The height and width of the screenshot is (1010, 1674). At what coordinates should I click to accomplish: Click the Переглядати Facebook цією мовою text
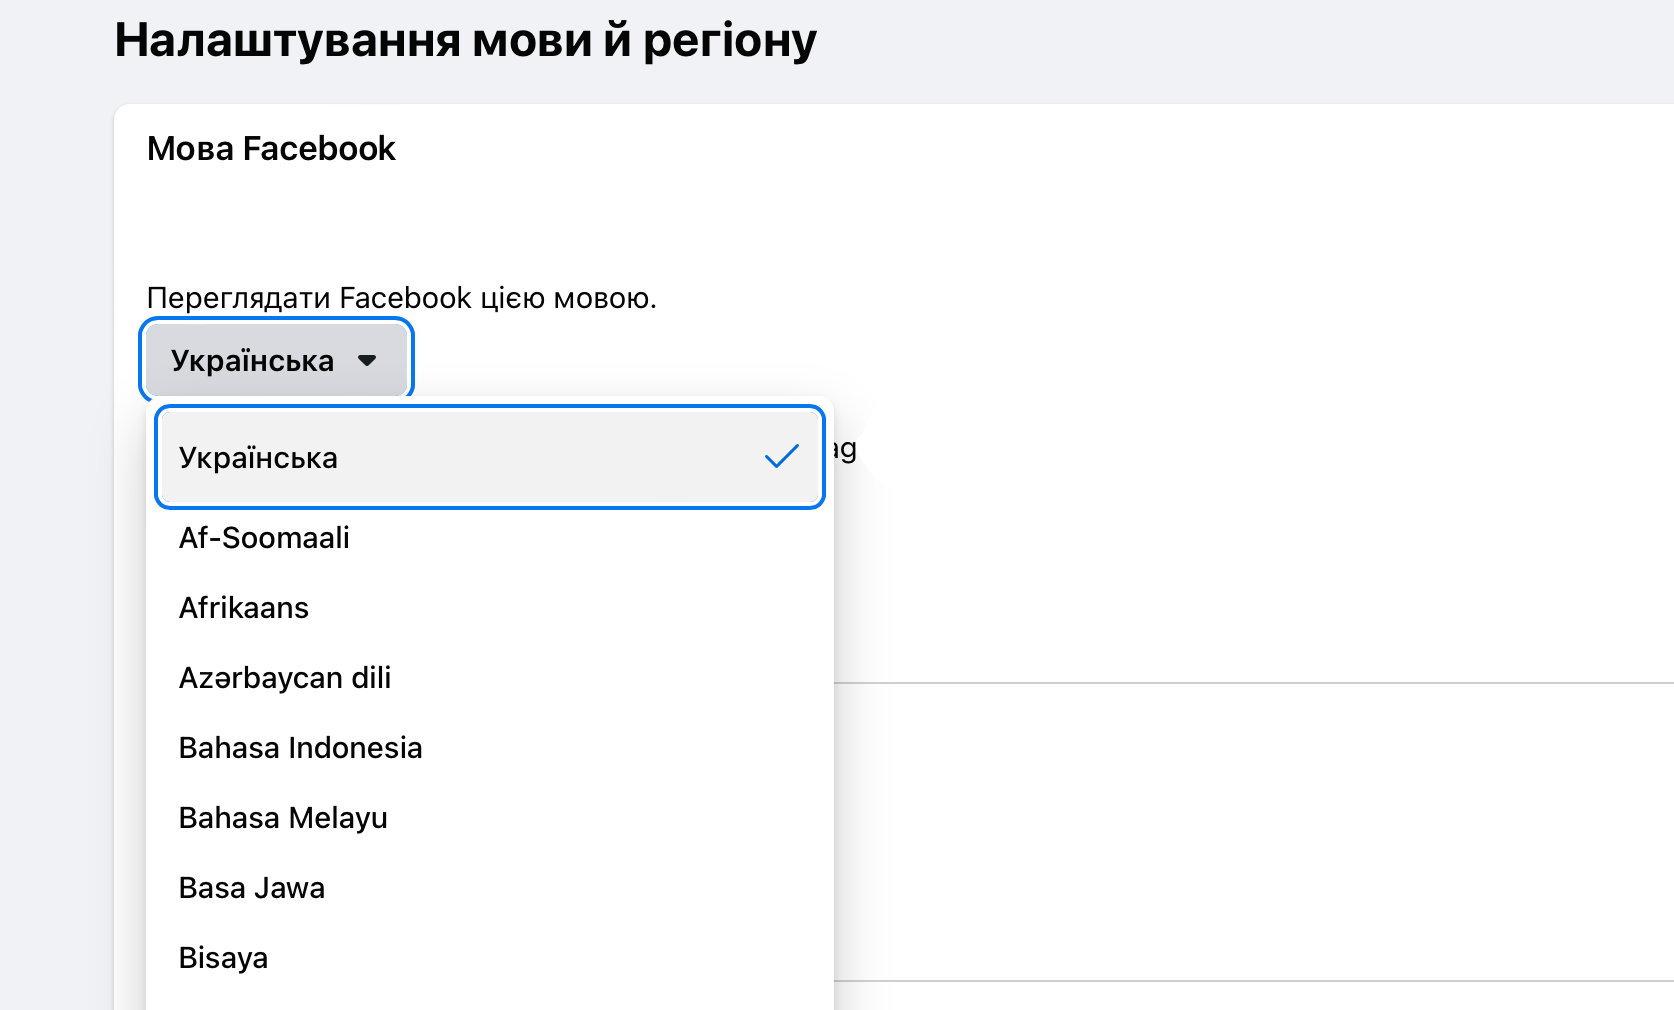401,298
